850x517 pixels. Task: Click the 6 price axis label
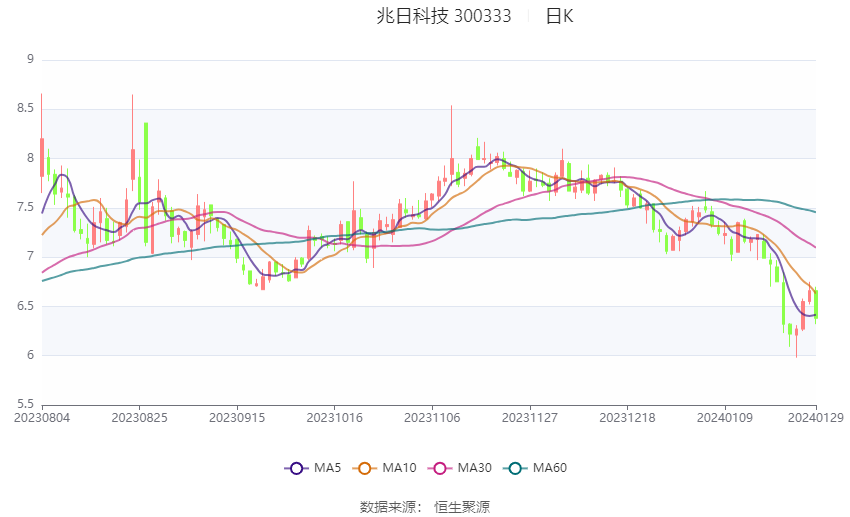click(30, 355)
